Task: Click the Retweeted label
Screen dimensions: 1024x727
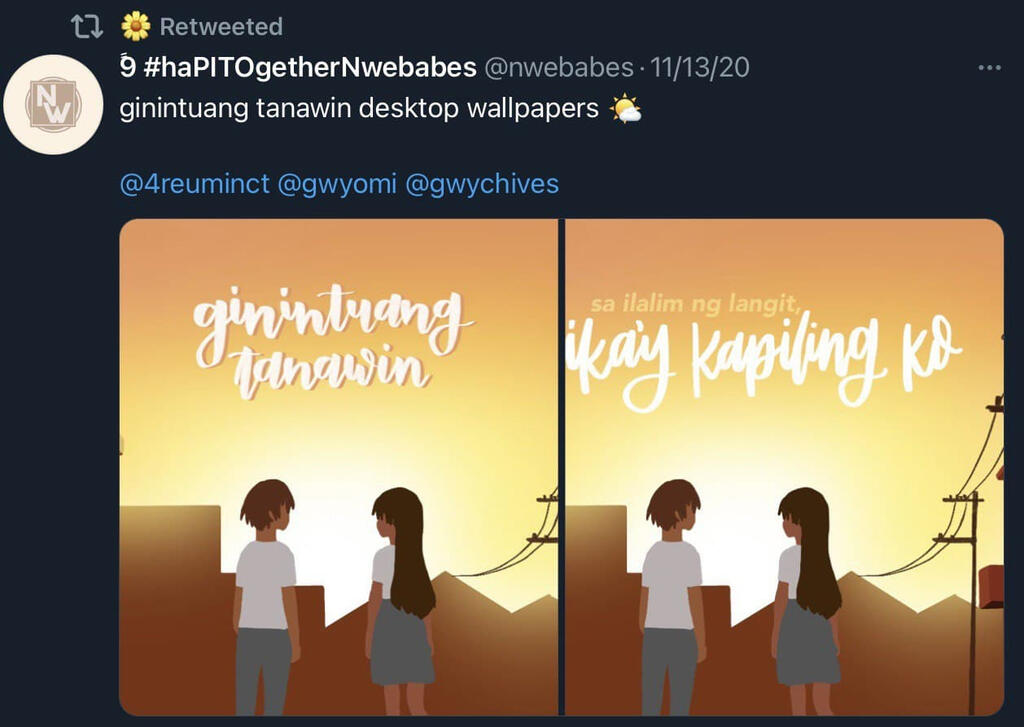Action: pyautogui.click(x=221, y=27)
